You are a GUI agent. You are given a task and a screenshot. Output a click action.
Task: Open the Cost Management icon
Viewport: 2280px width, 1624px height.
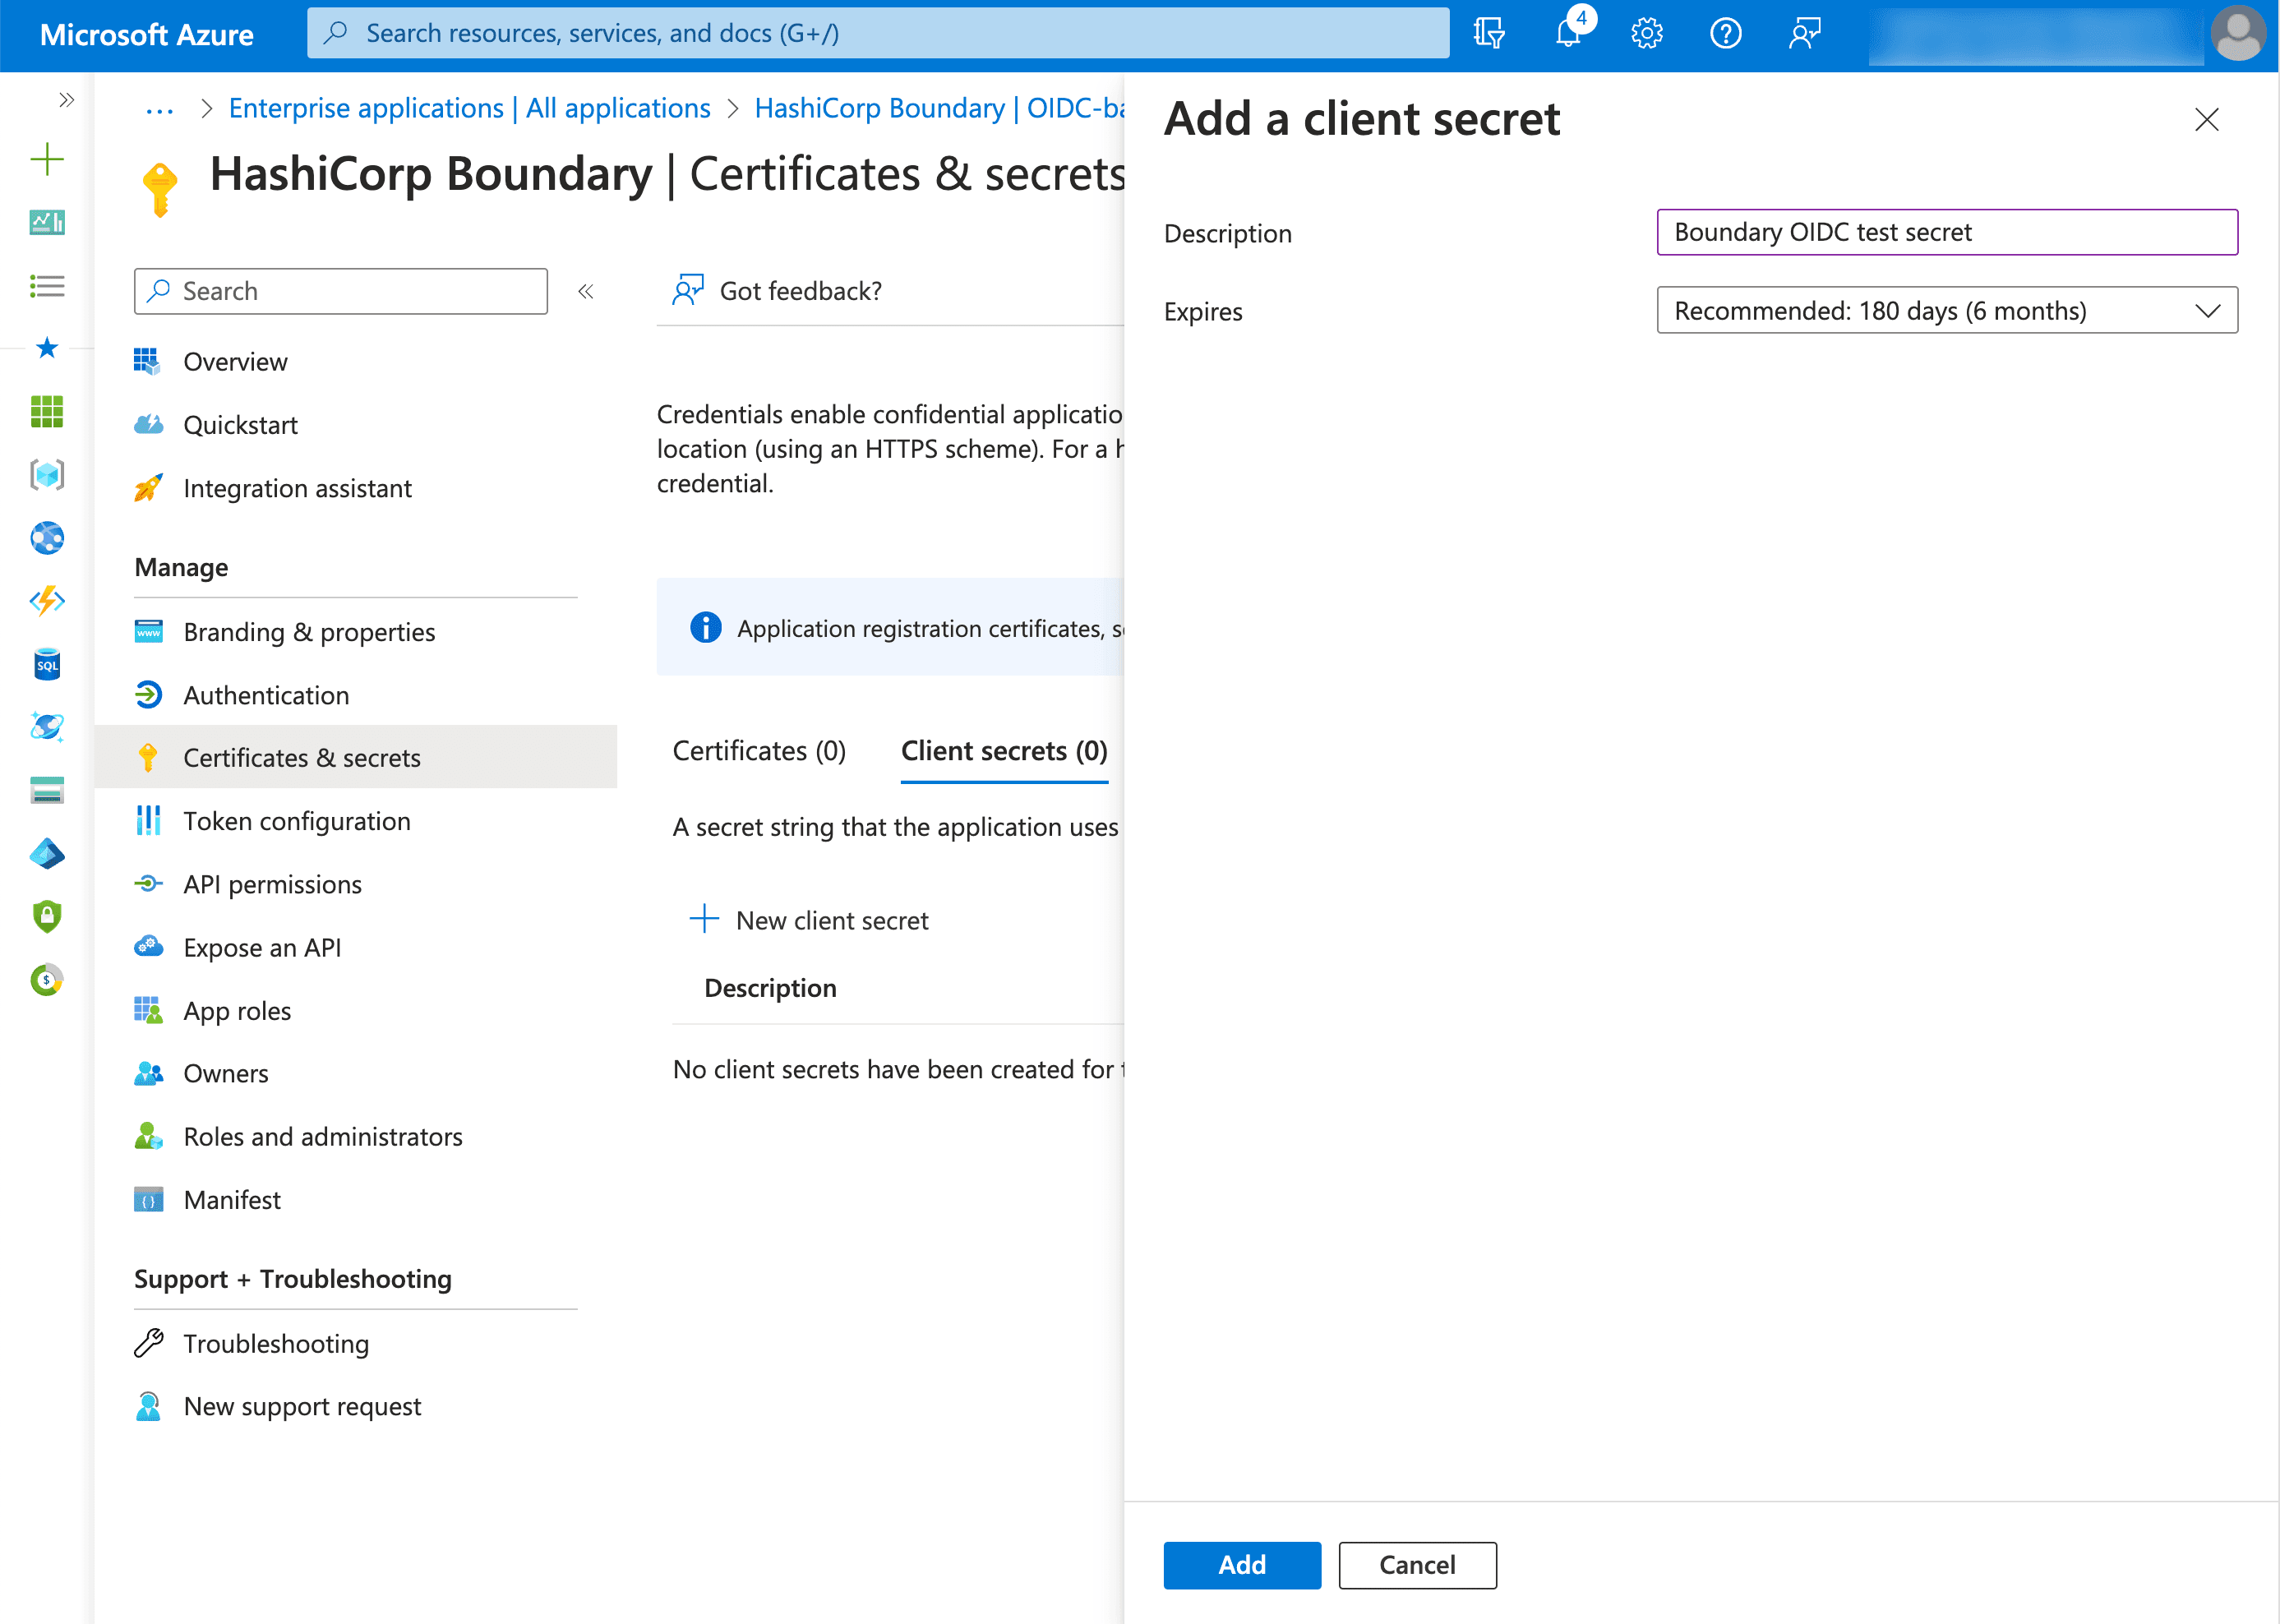[x=47, y=980]
